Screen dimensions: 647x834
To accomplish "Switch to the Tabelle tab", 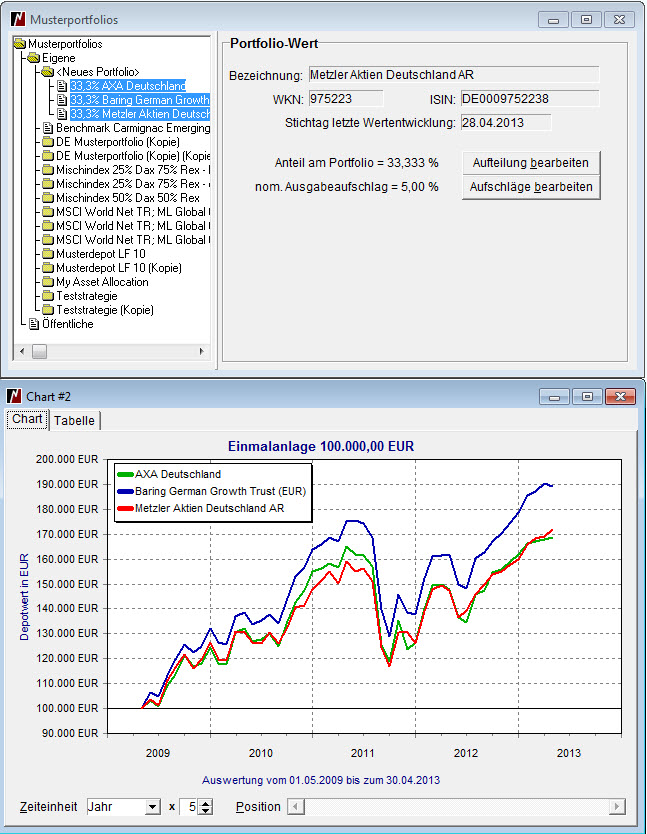I will (x=75, y=421).
